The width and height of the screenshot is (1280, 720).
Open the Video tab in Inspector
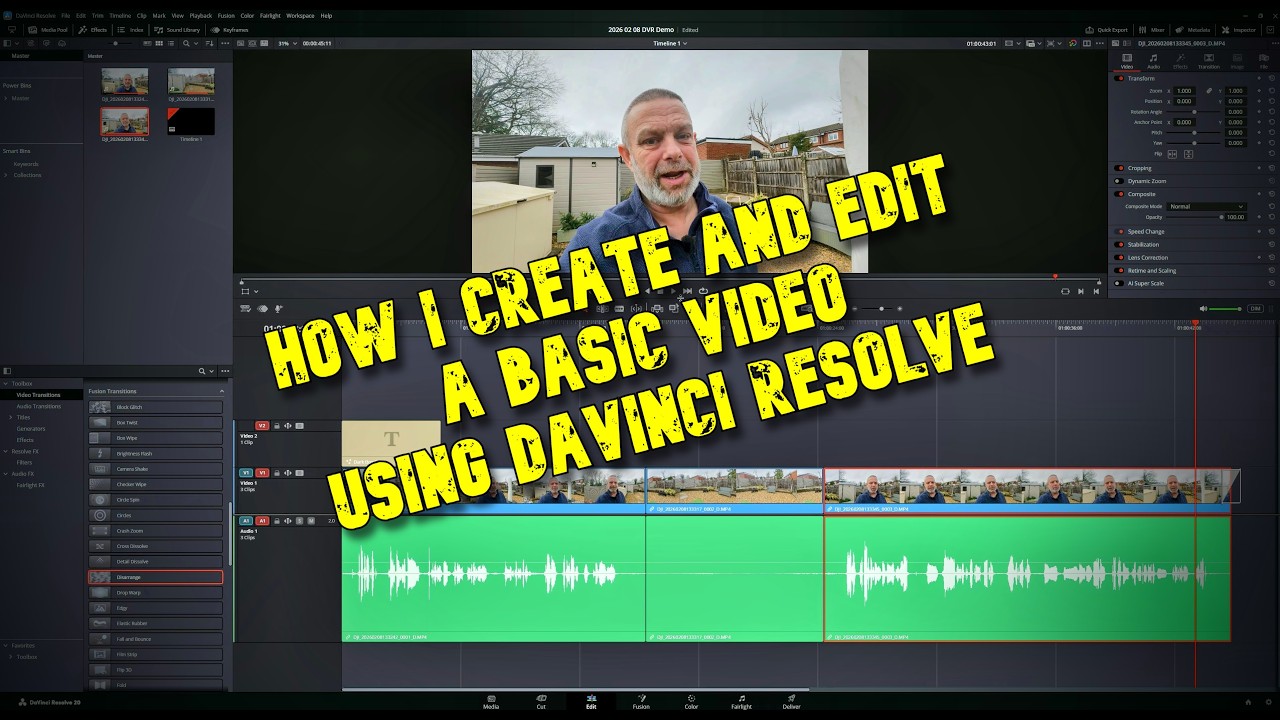1127,61
